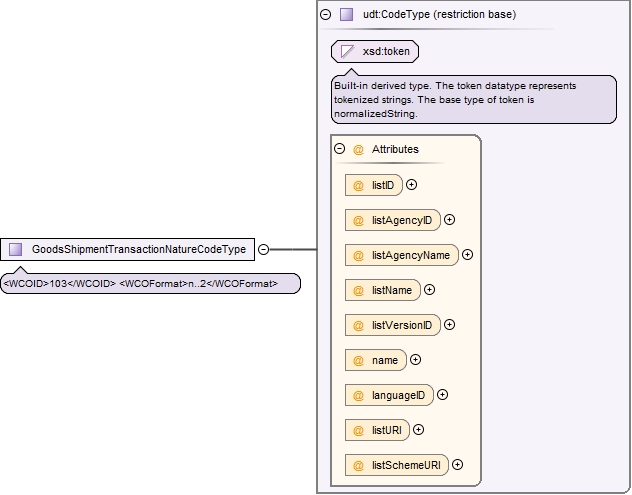Click the @ icon of listURI

358,431
